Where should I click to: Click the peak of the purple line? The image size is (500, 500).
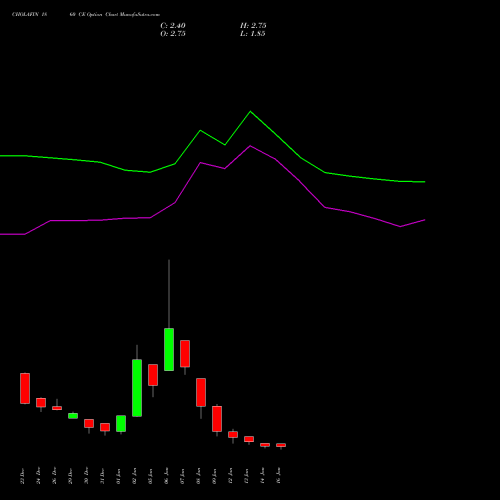[x=250, y=146]
